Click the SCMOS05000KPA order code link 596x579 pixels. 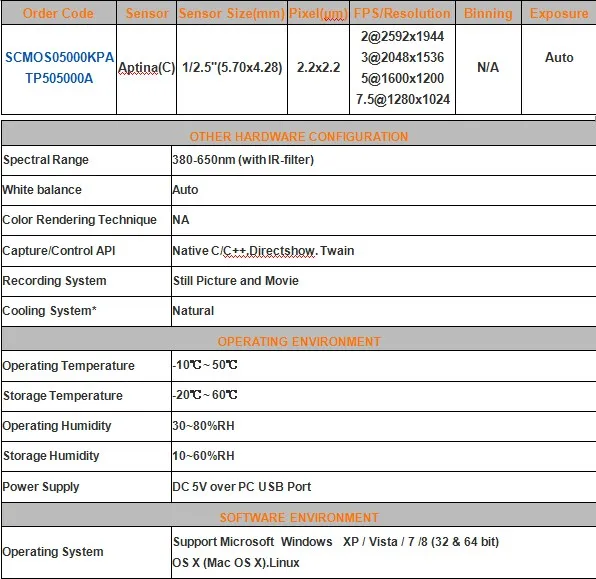tap(59, 57)
